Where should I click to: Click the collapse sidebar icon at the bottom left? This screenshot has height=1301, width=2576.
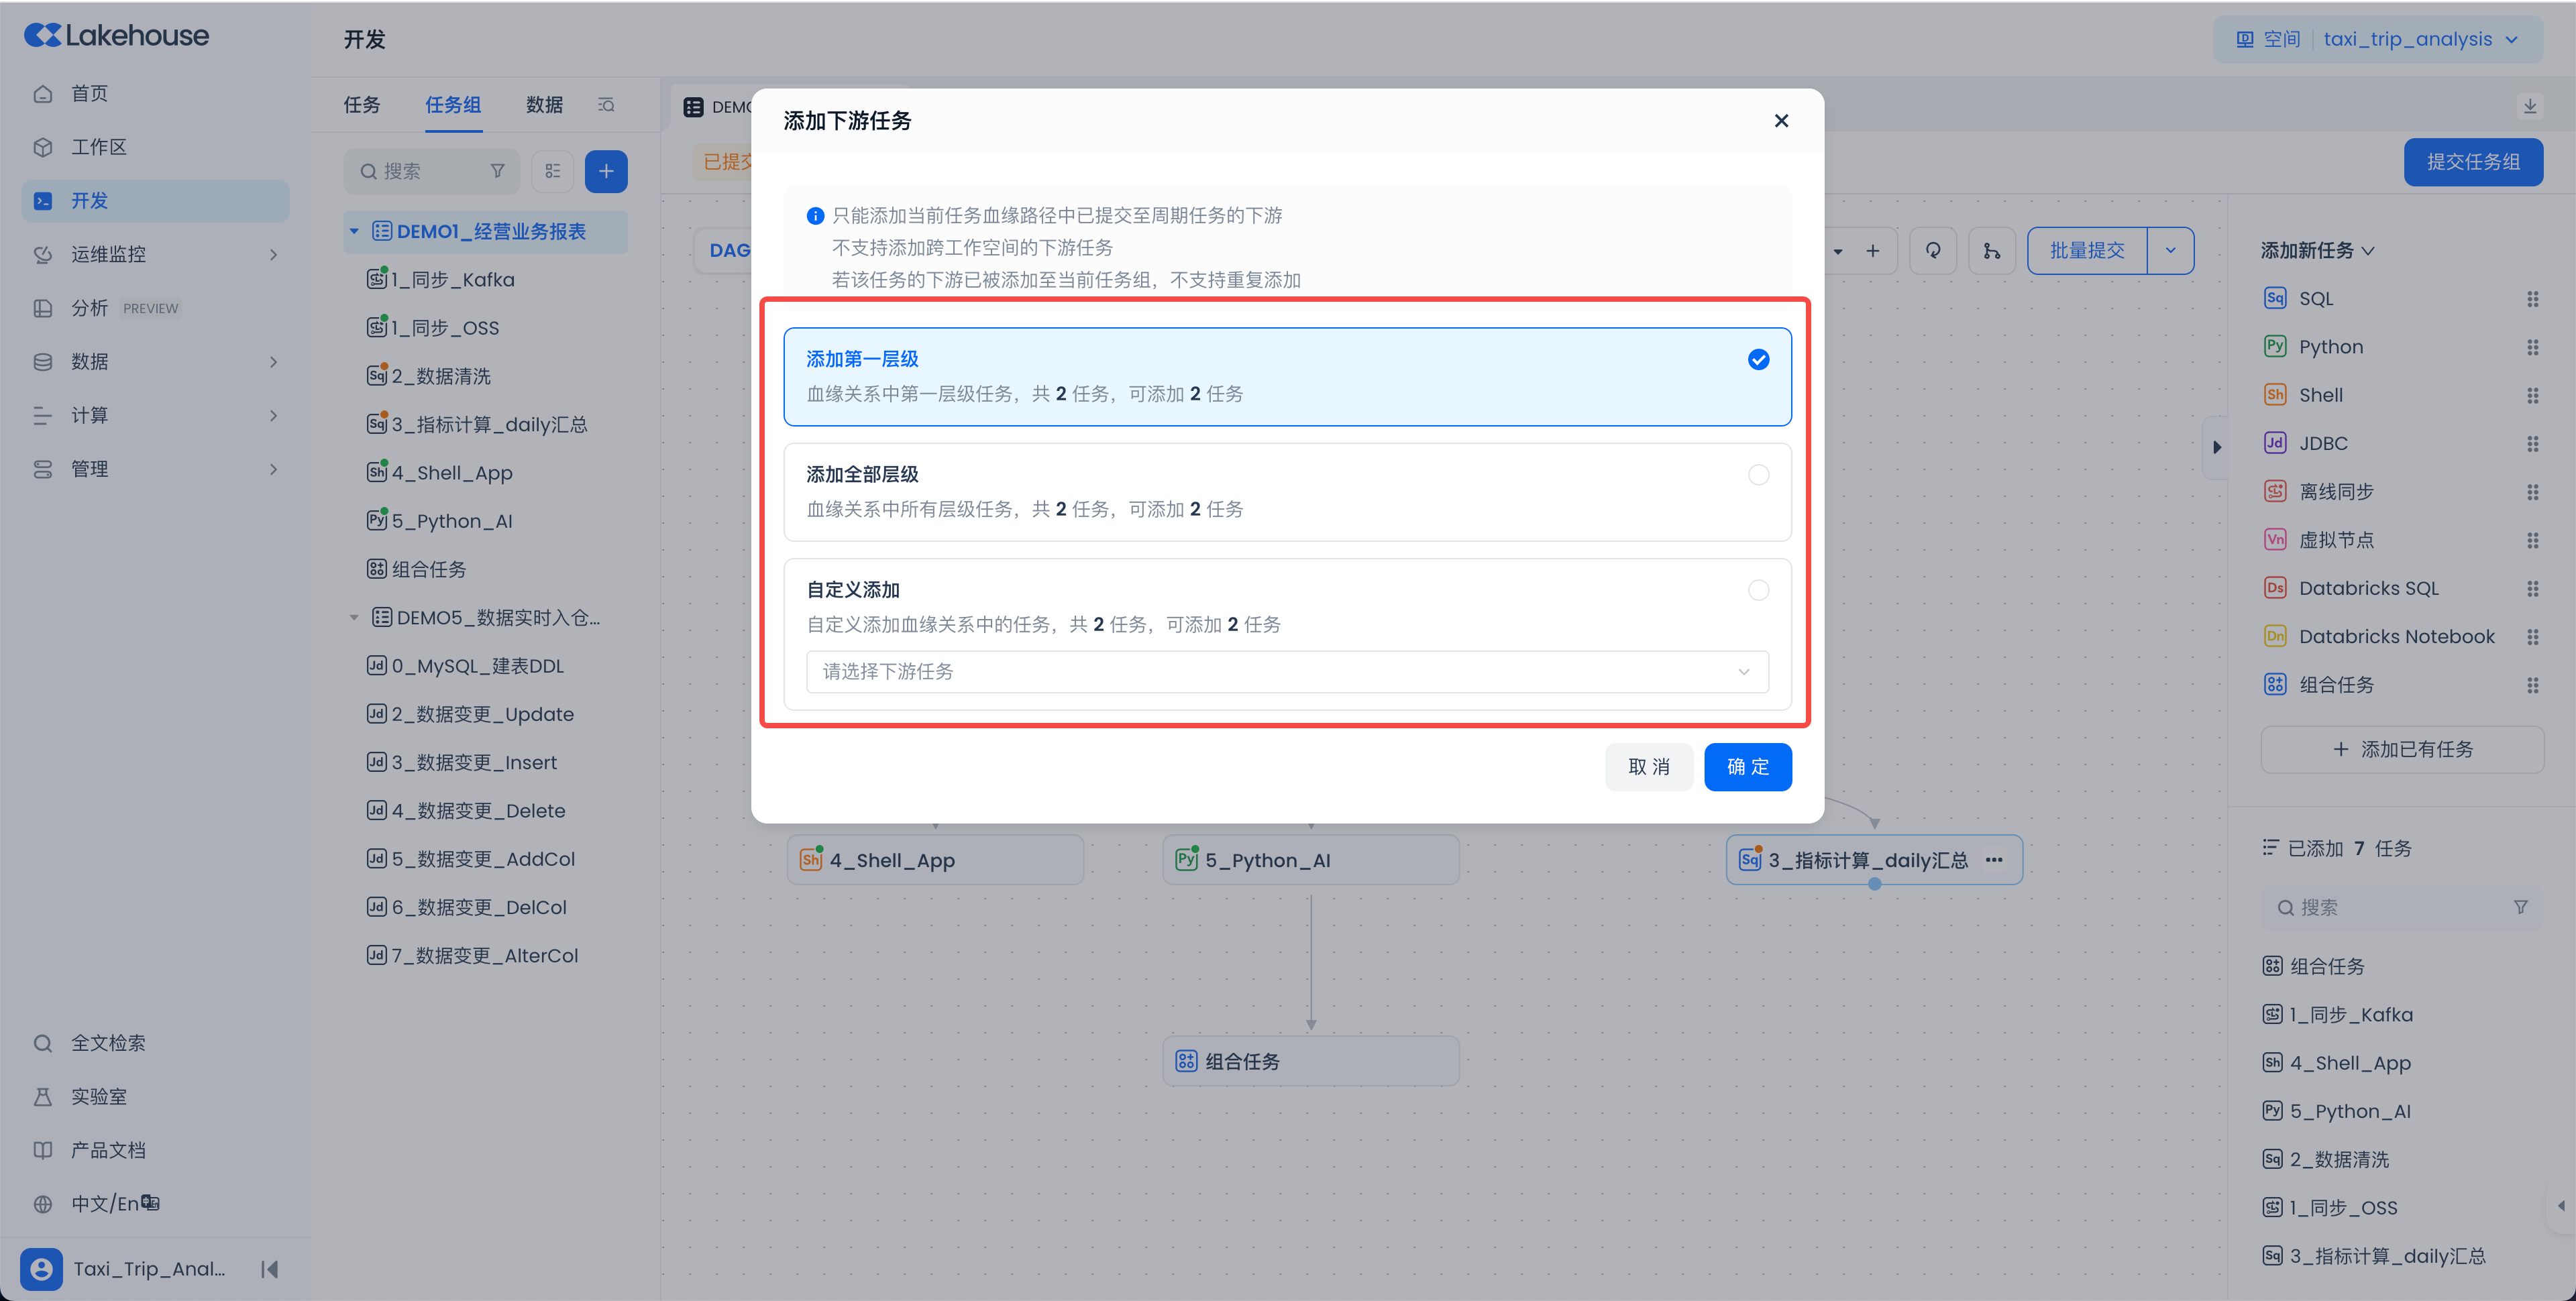click(x=269, y=1269)
